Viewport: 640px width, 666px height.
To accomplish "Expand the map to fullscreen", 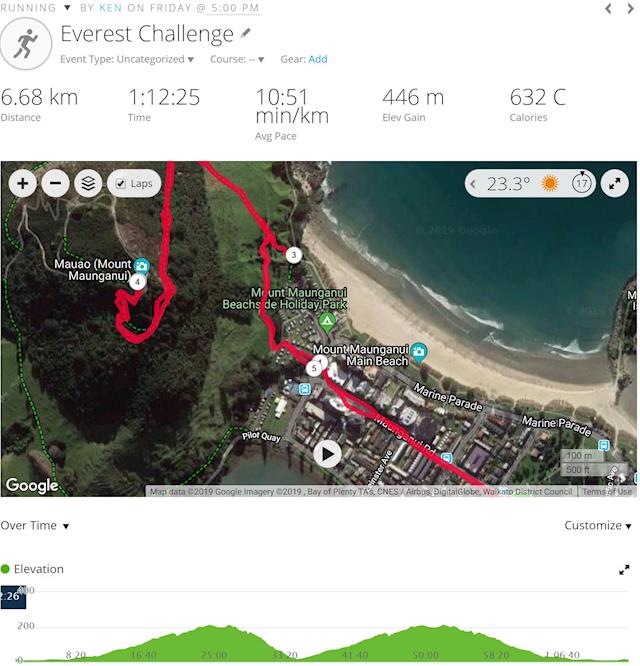I will pyautogui.click(x=615, y=183).
